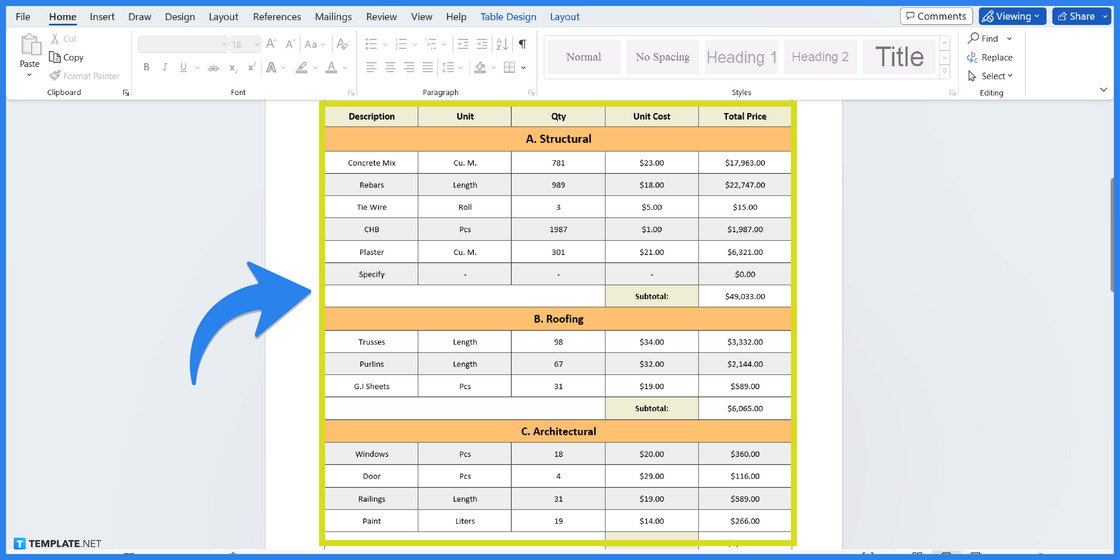
Task: Toggle Italic formatting
Action: [165, 67]
